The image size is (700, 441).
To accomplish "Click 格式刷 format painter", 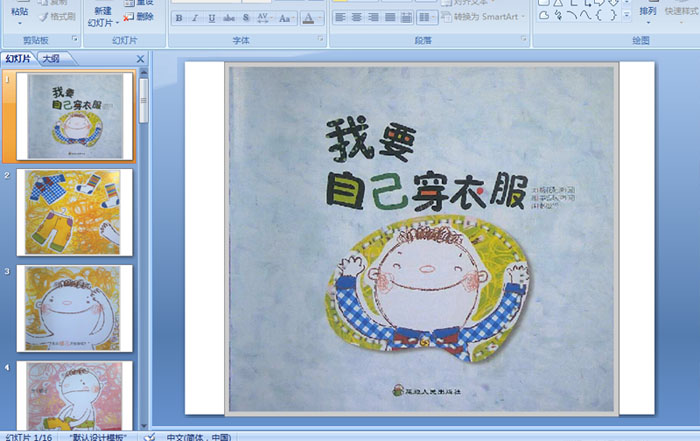I will [x=57, y=17].
